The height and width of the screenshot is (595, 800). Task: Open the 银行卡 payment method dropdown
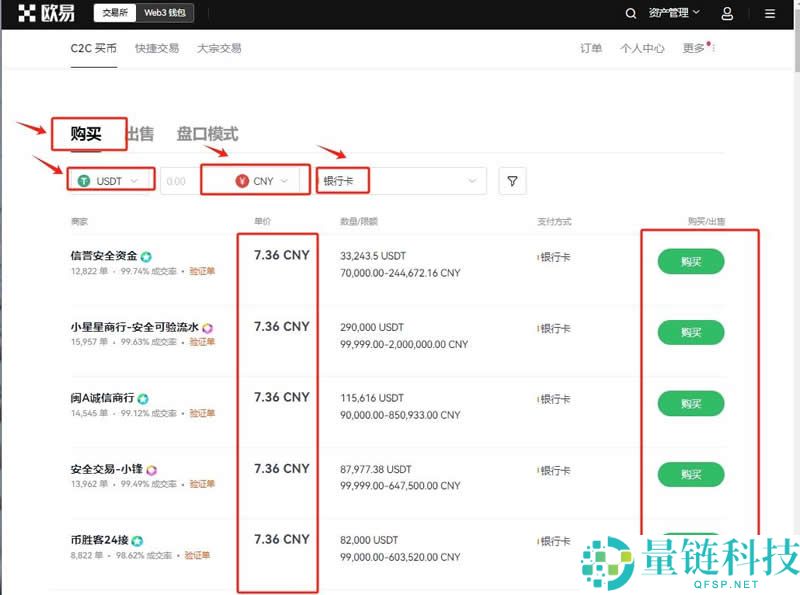(x=400, y=180)
